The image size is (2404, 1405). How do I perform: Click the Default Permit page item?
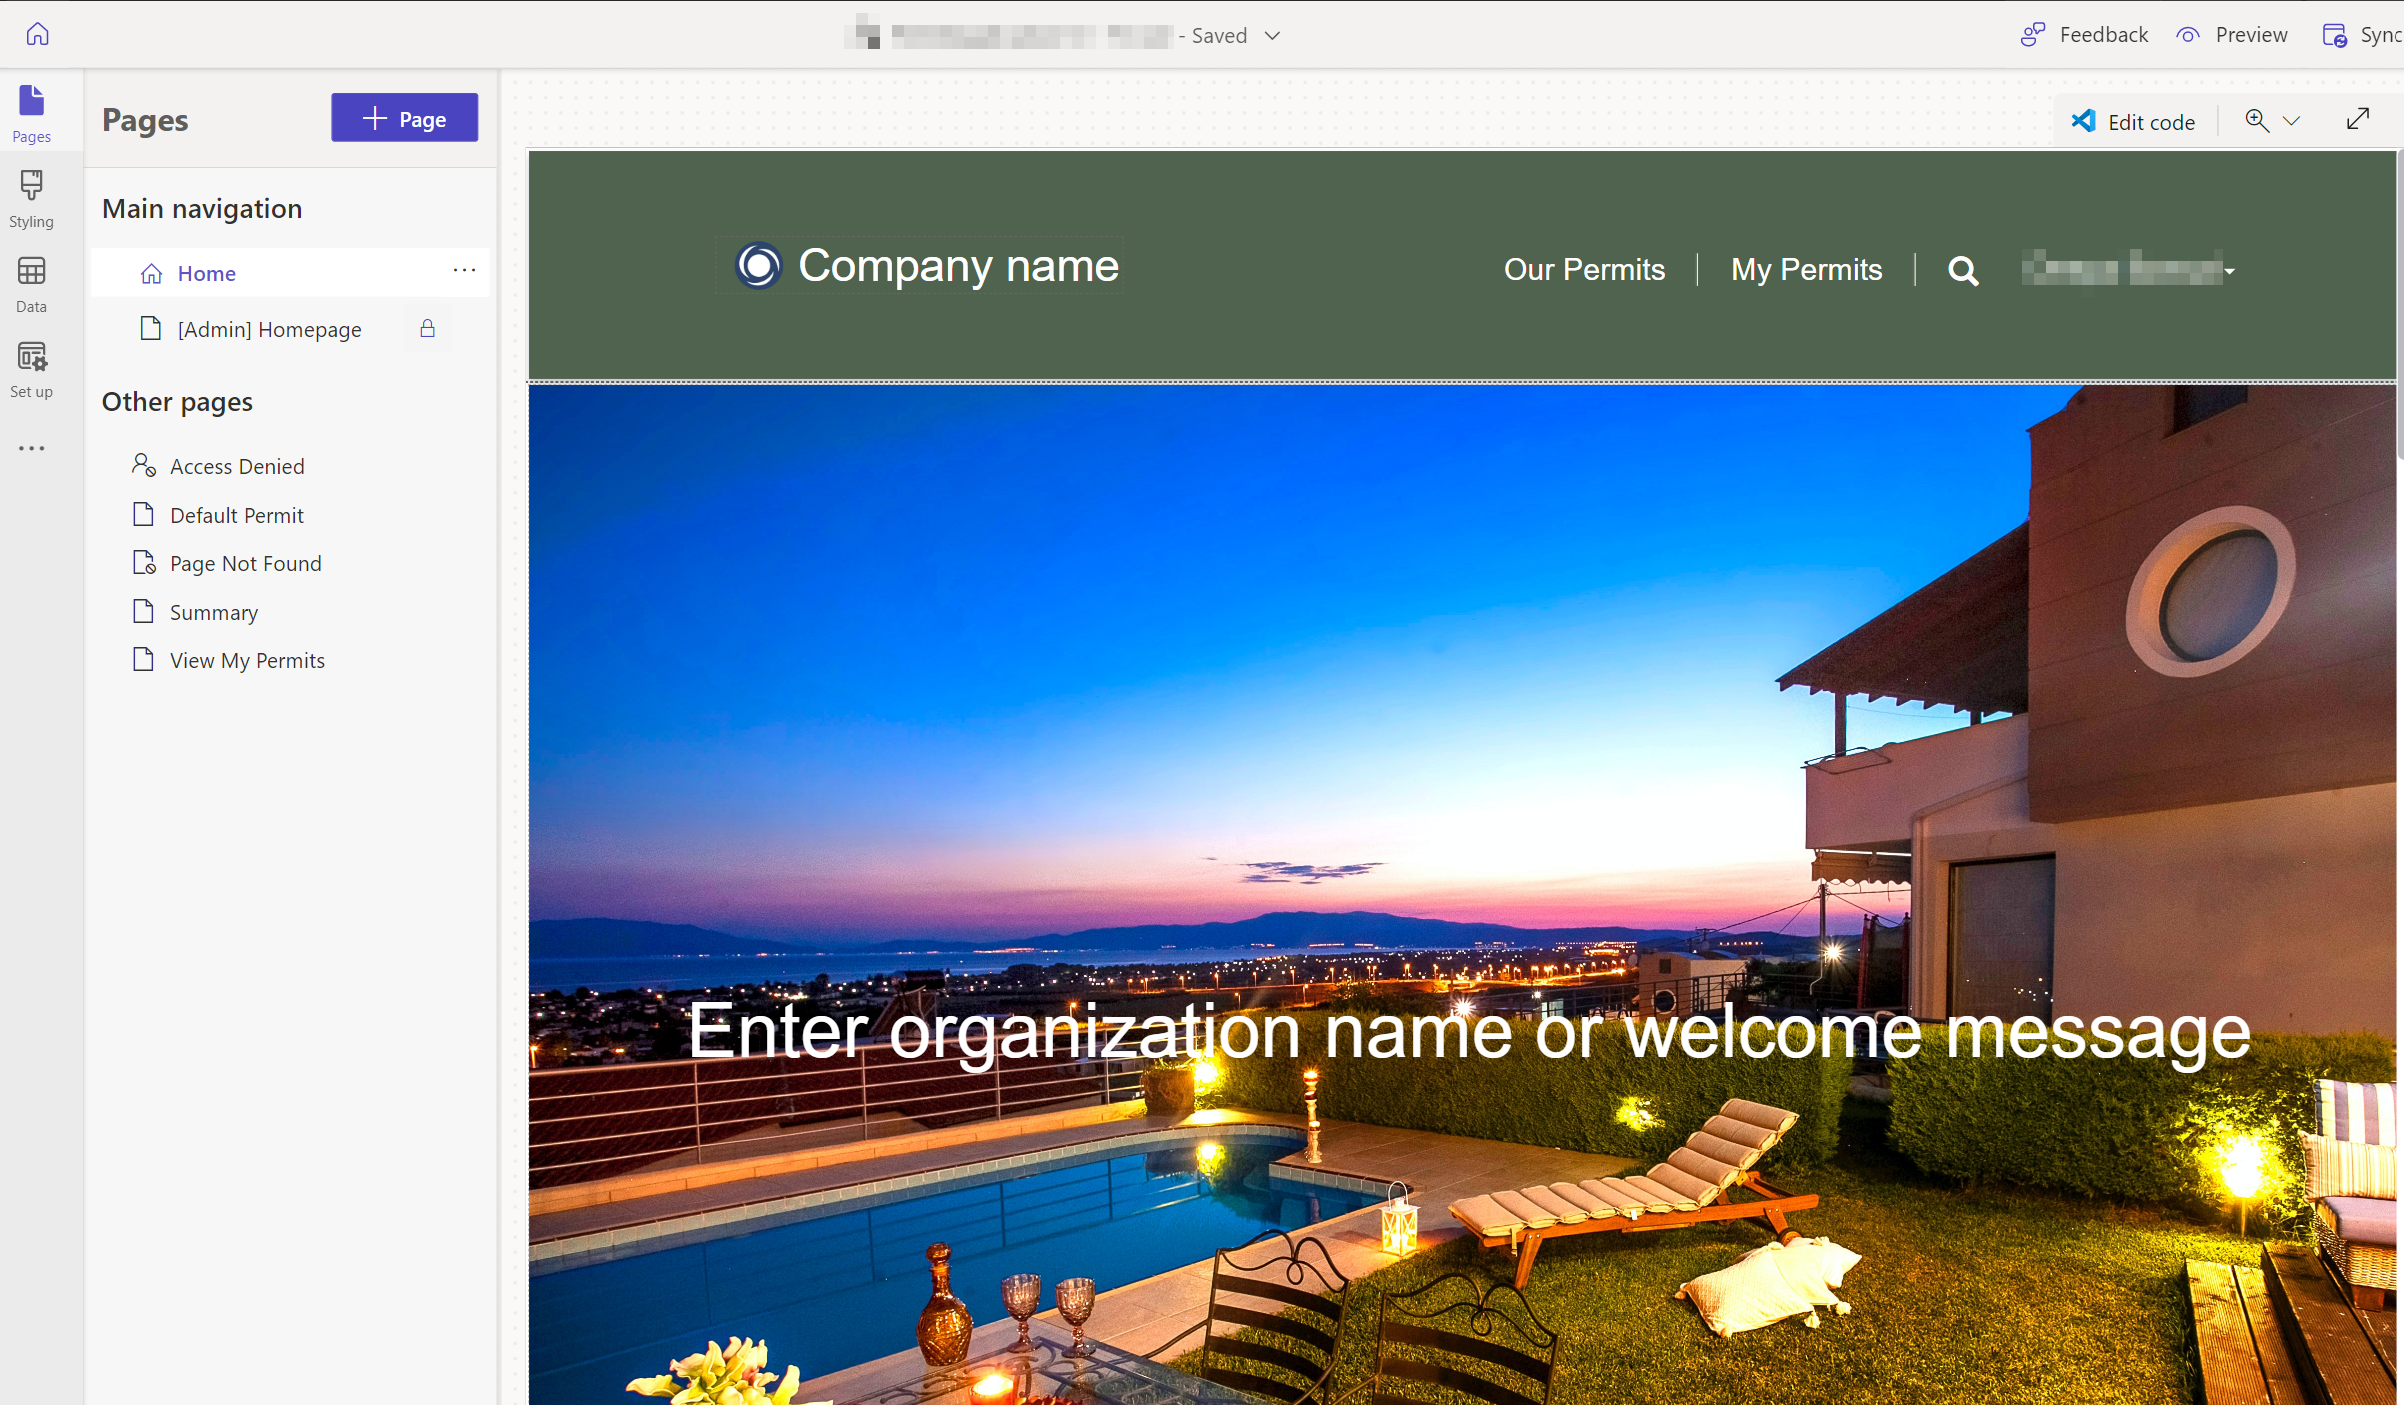pyautogui.click(x=236, y=513)
